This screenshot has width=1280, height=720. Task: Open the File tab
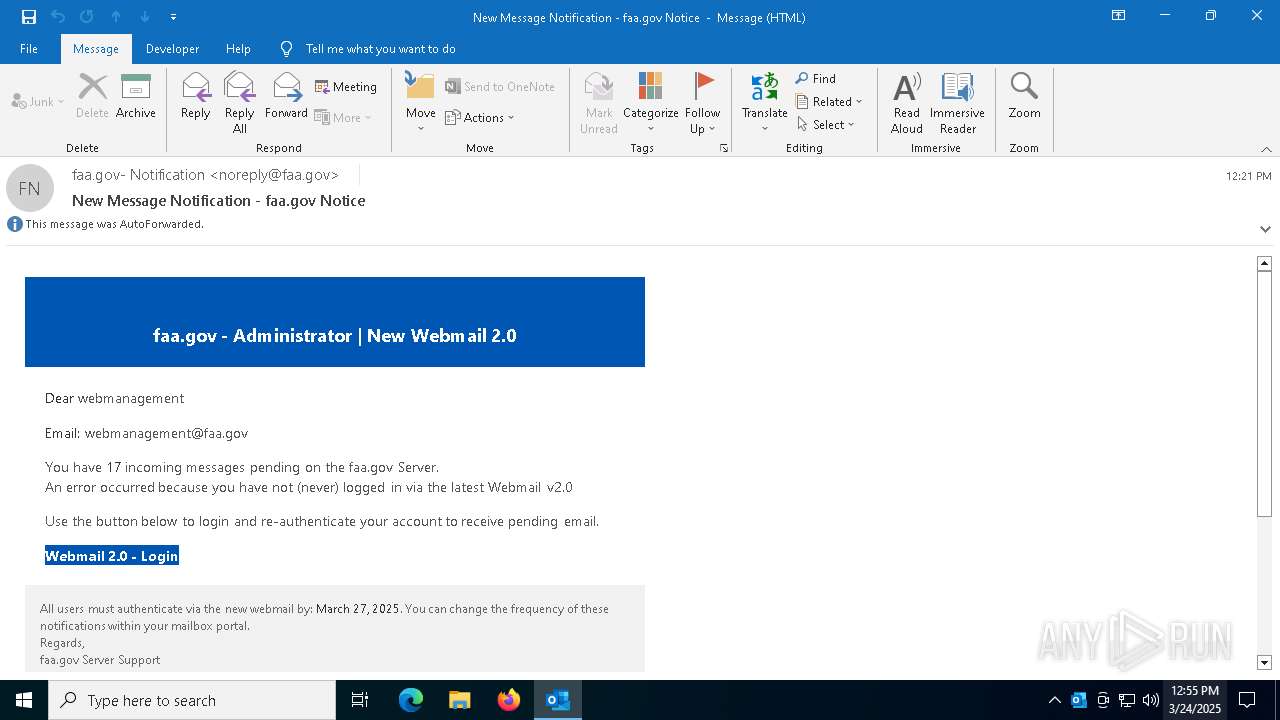pos(29,48)
